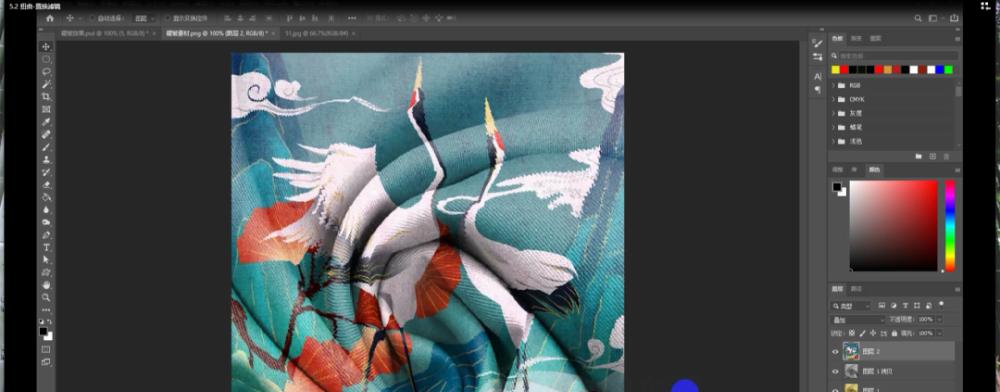This screenshot has height=392, width=1000.
Task: Switch to the Paths tab beside Layers
Action: click(x=857, y=289)
